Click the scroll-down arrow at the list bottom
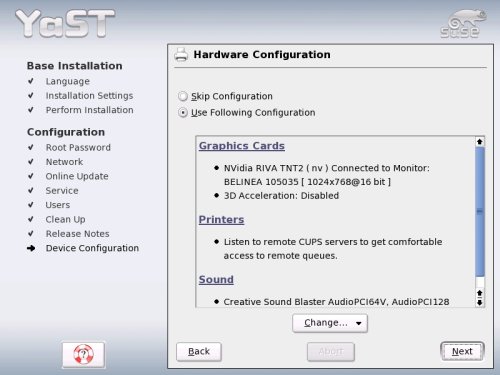 [480, 302]
